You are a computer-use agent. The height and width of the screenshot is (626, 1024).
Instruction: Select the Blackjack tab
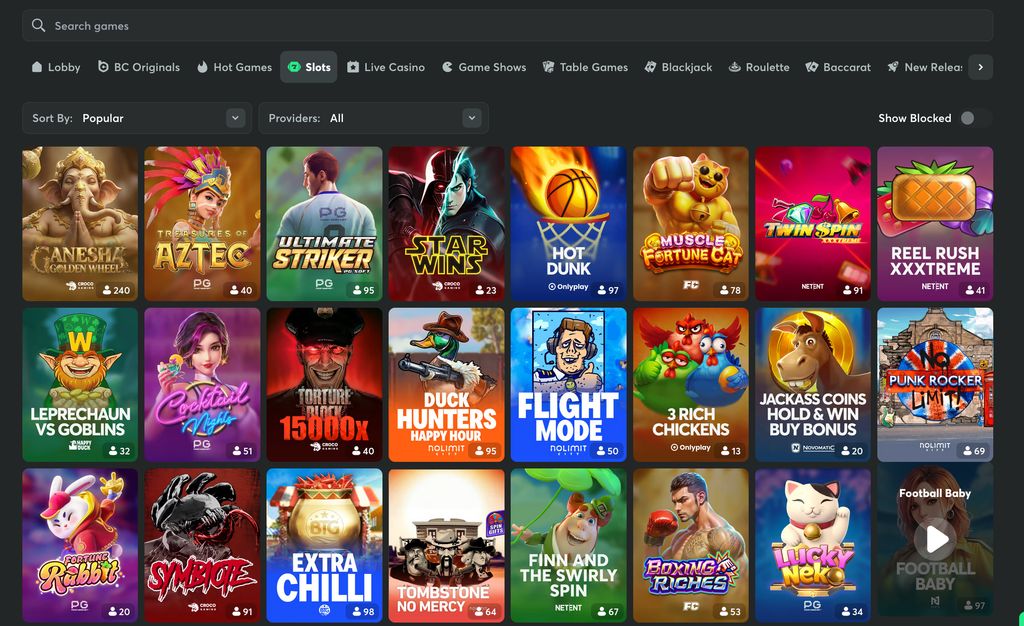click(678, 67)
